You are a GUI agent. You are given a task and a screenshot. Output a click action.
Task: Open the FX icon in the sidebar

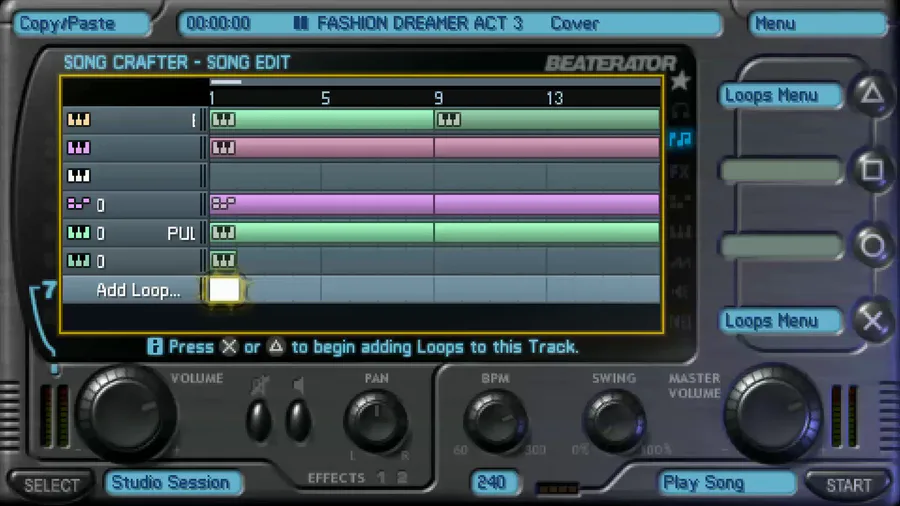click(x=680, y=171)
